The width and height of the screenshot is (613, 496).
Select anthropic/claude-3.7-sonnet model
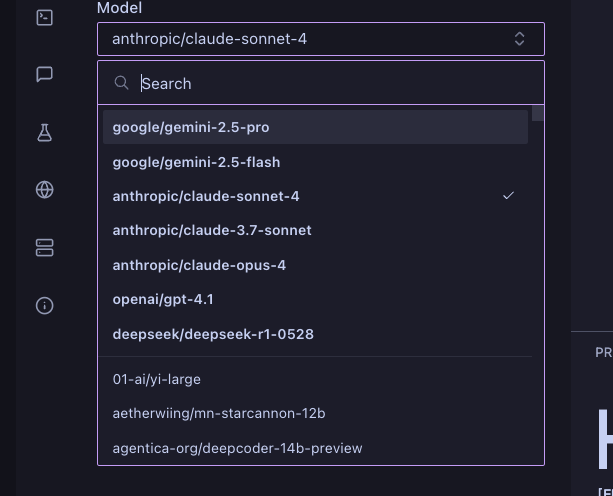coord(212,230)
